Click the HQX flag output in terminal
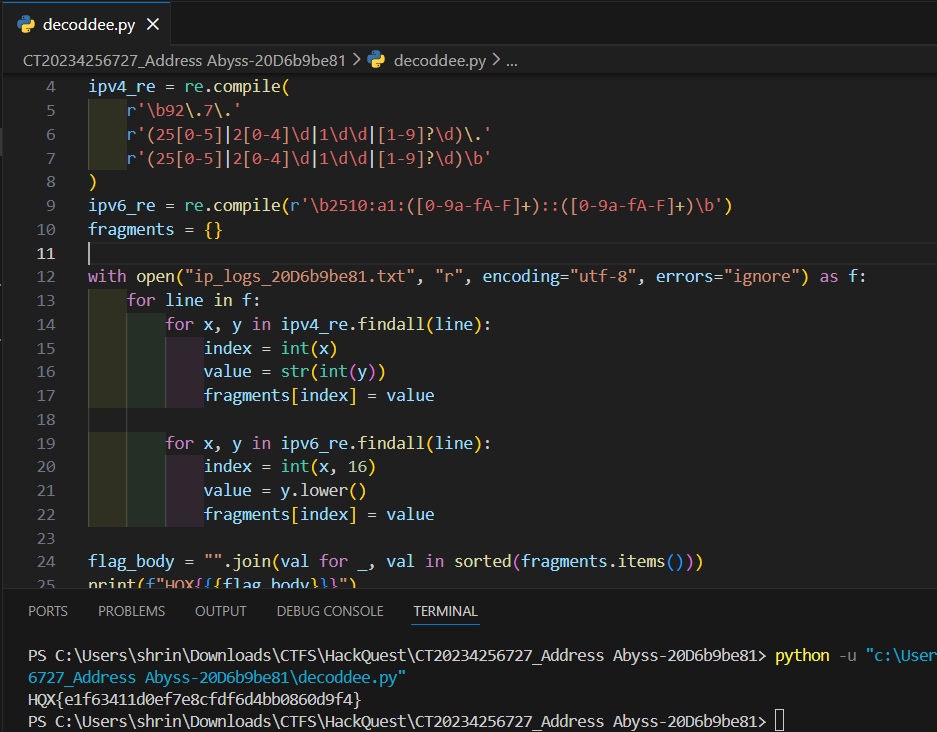937x732 pixels. point(194,699)
